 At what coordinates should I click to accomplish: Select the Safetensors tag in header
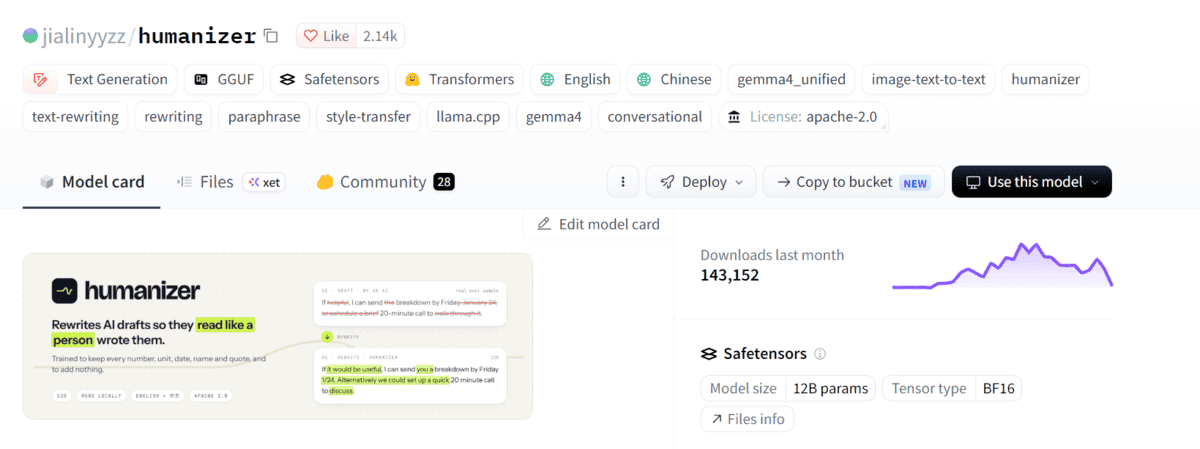(x=329, y=79)
